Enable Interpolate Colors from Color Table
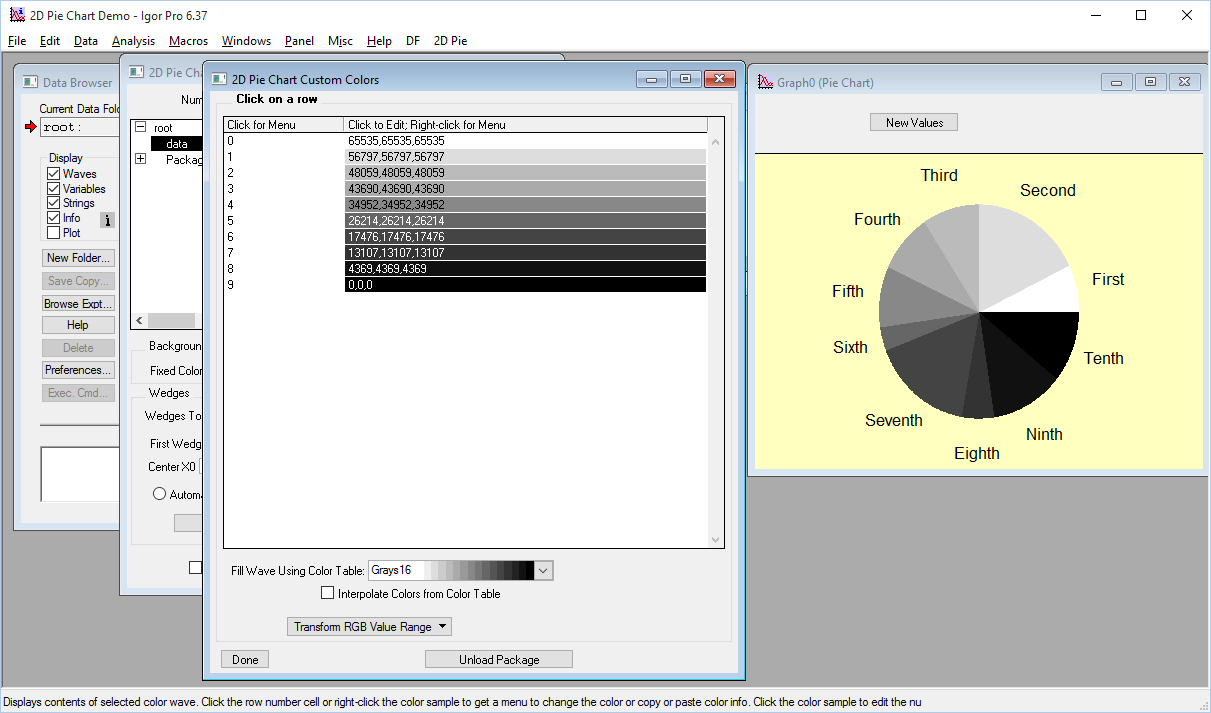This screenshot has width=1211, height=713. click(x=328, y=593)
